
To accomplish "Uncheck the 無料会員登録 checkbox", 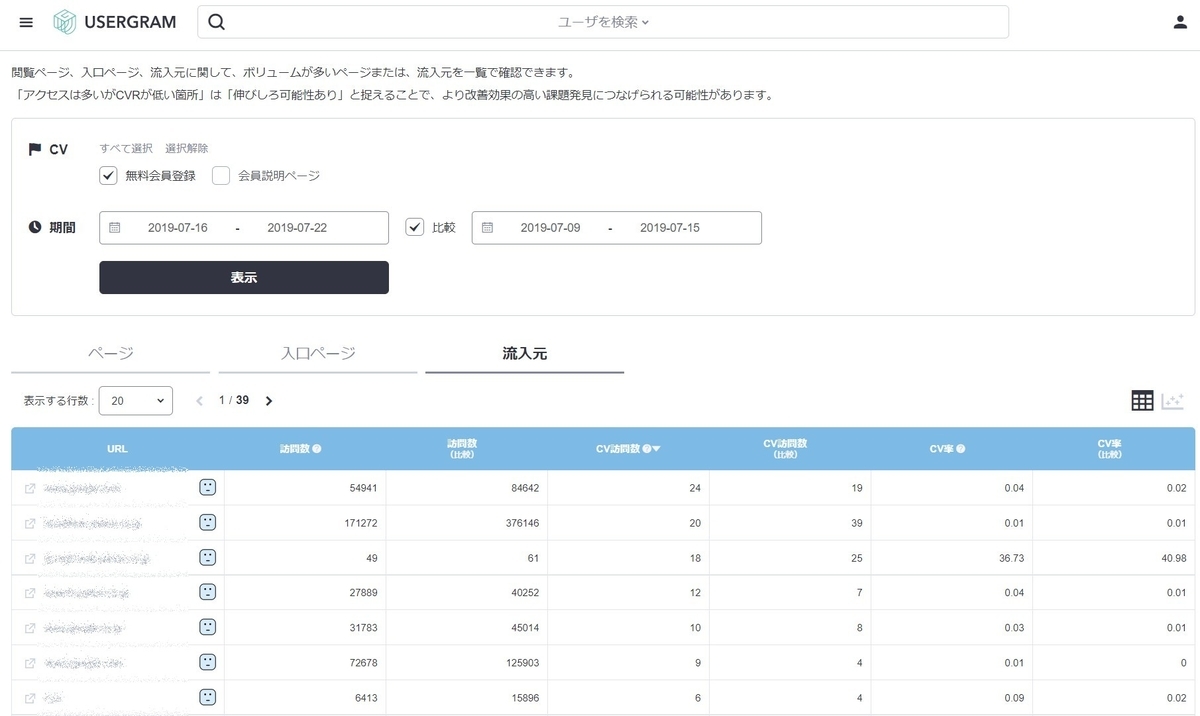I will click(109, 176).
